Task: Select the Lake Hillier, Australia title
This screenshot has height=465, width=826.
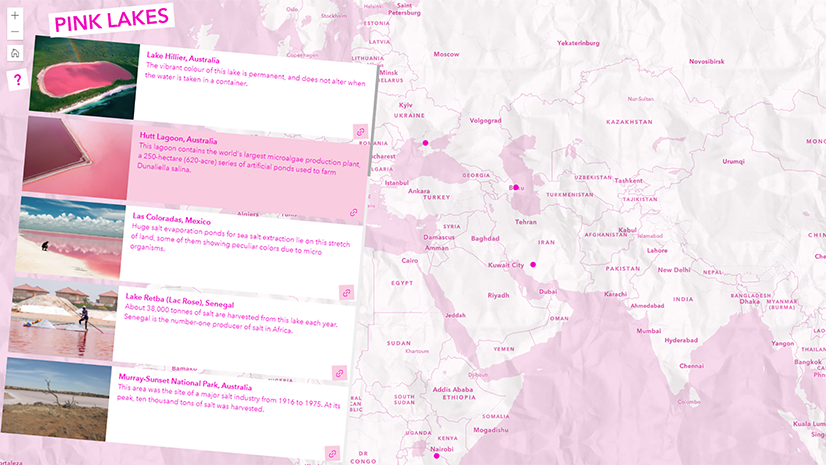Action: click(x=183, y=57)
